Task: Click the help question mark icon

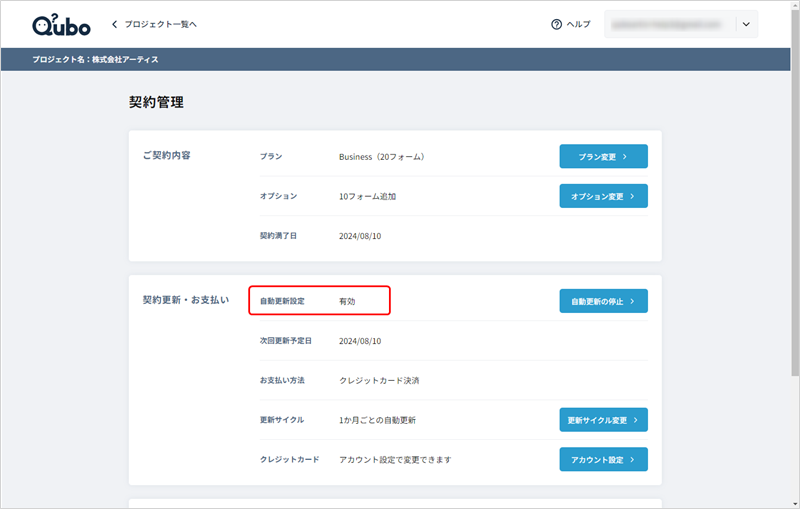Action: [x=556, y=24]
